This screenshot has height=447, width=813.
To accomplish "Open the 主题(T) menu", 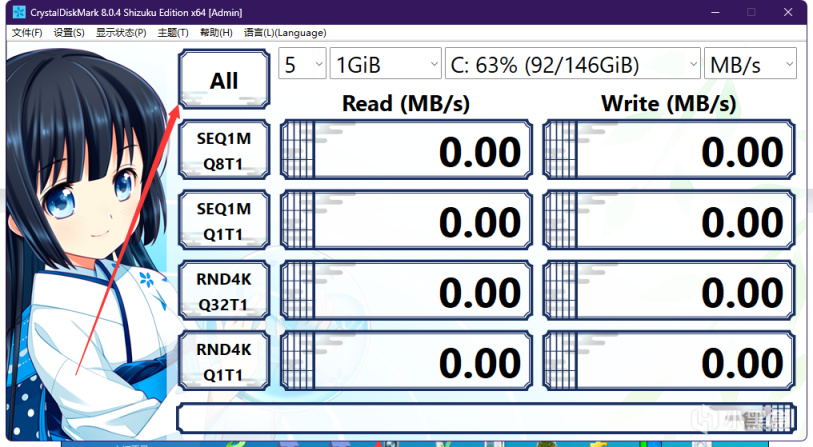I will [x=173, y=33].
